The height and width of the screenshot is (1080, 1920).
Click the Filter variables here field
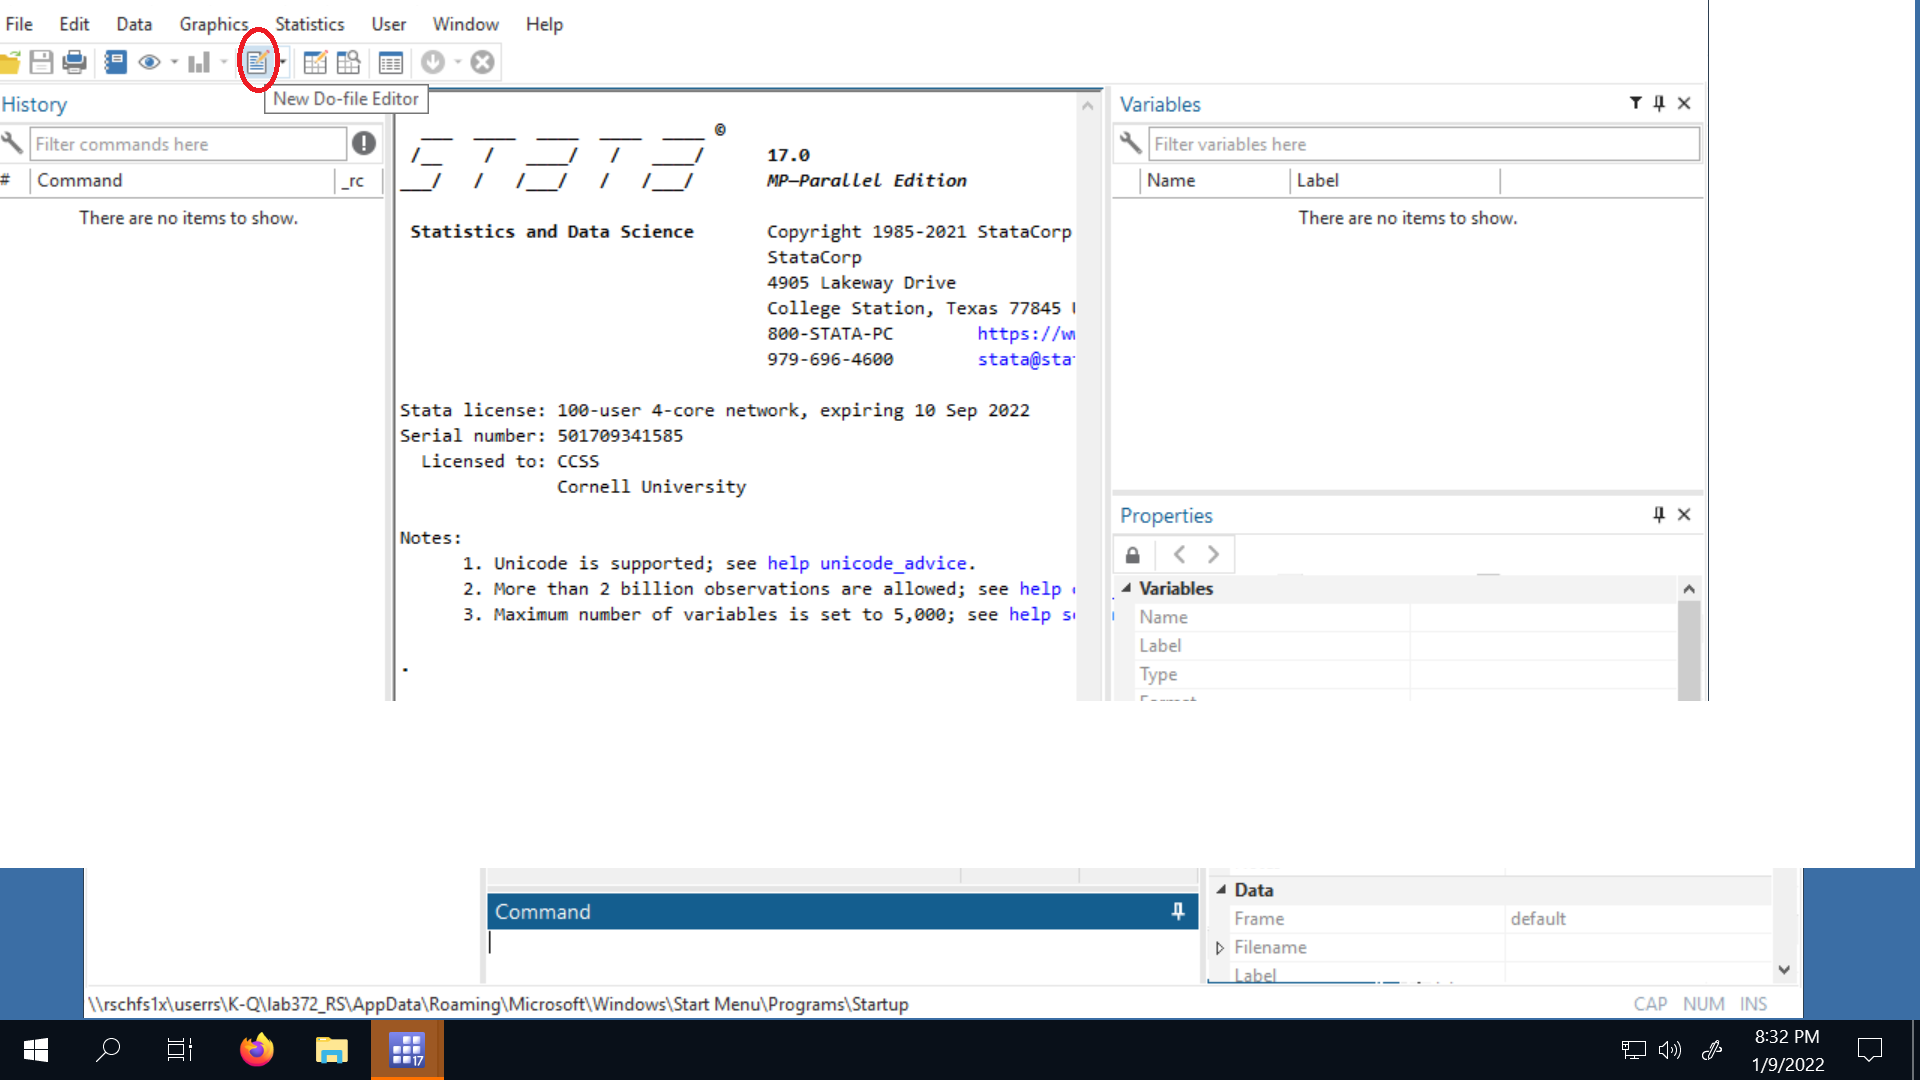click(x=1424, y=144)
